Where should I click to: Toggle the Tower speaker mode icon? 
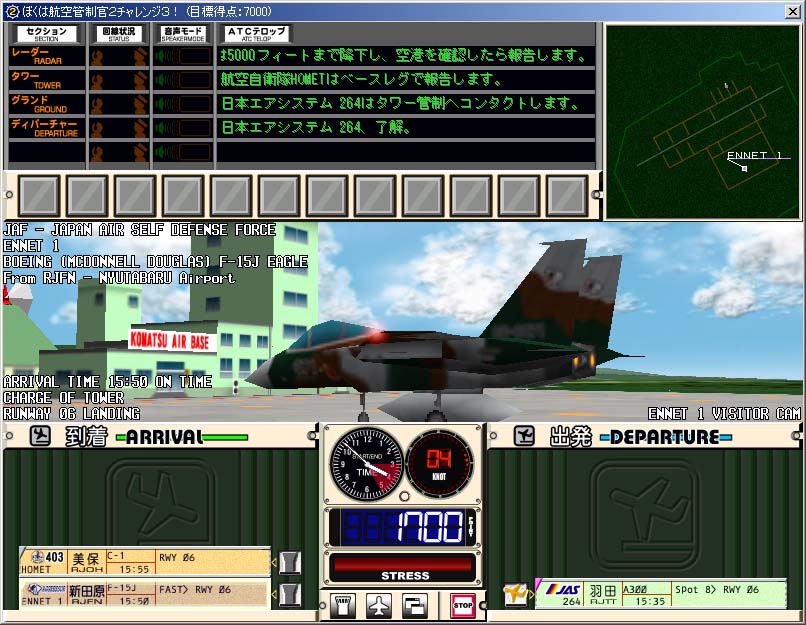point(183,80)
